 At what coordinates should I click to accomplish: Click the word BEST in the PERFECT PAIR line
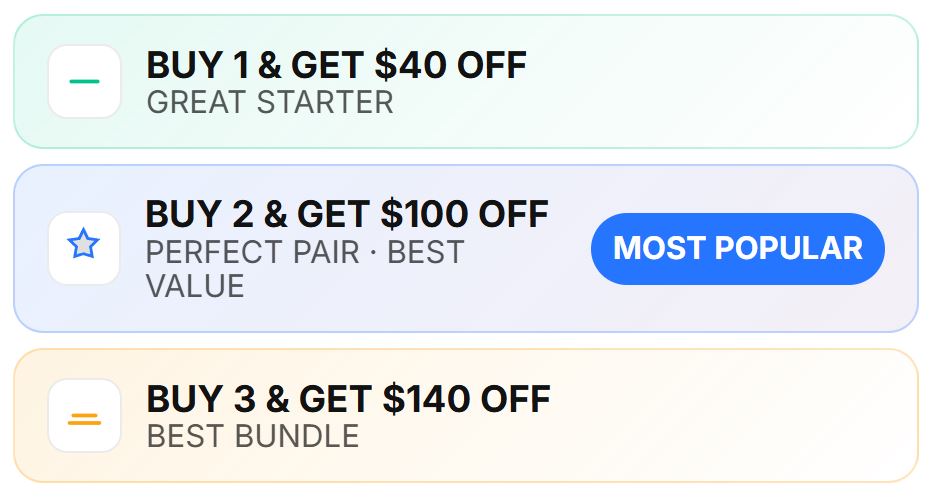pos(425,252)
